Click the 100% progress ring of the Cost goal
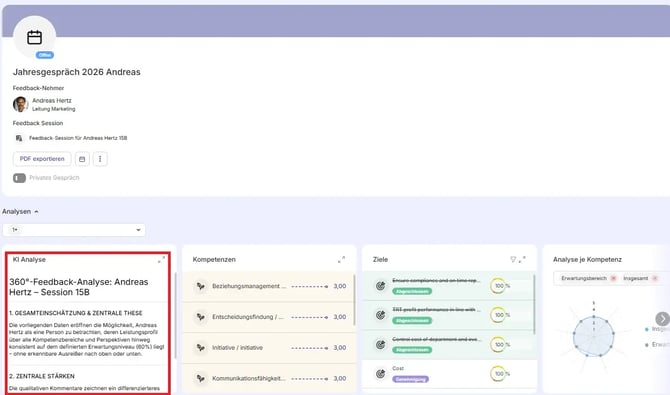 498,374
